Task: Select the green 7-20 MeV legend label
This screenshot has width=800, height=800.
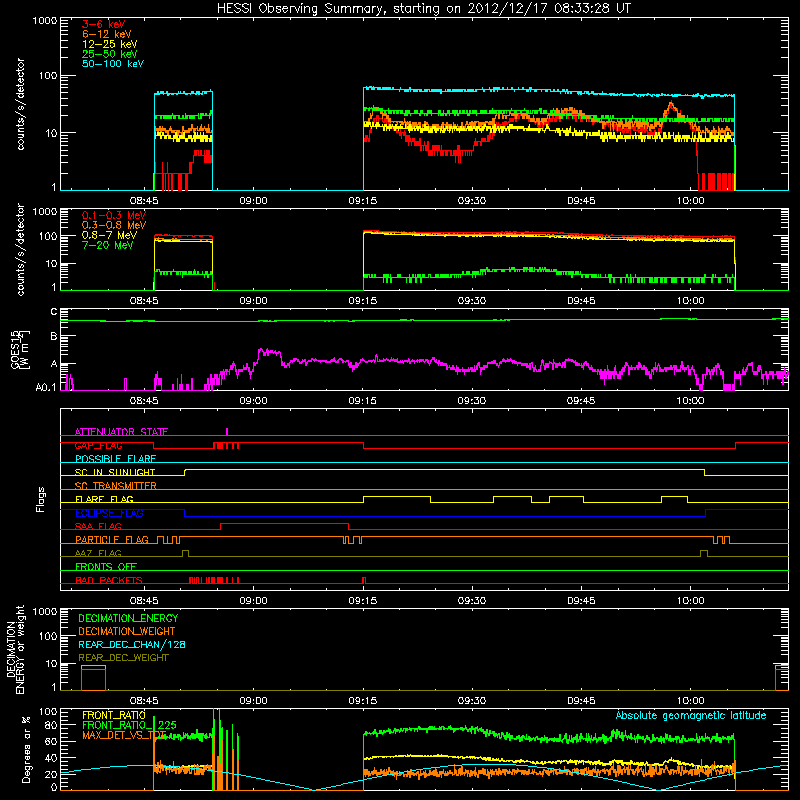Action: pos(107,245)
